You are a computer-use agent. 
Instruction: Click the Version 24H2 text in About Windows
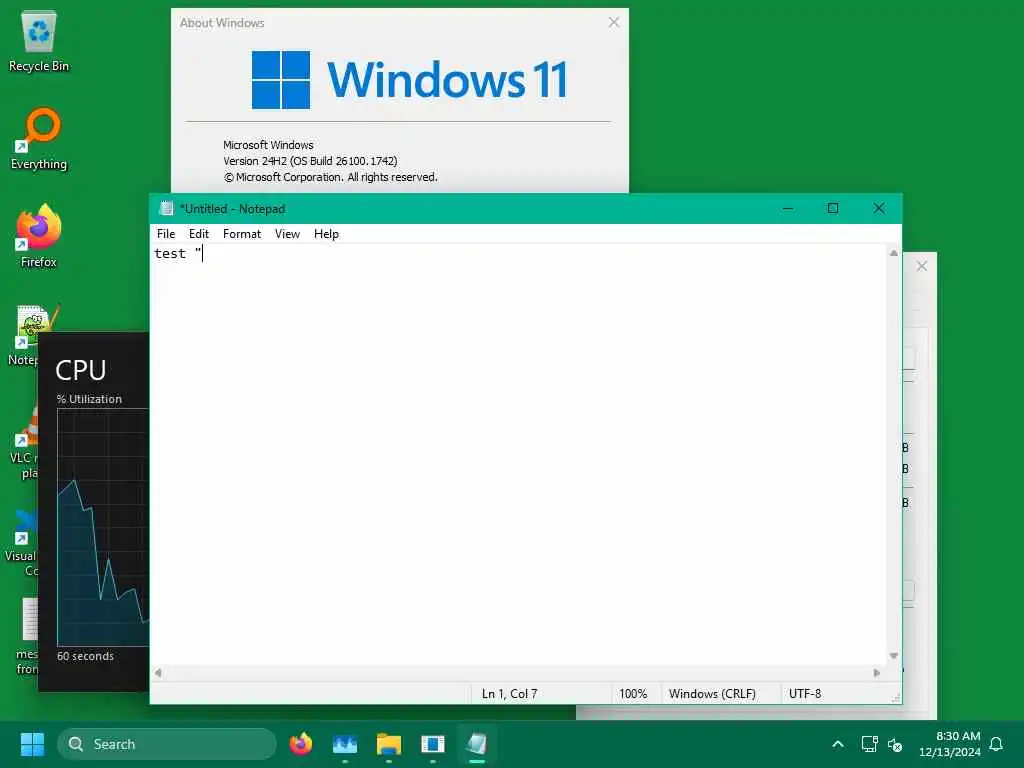coord(310,161)
